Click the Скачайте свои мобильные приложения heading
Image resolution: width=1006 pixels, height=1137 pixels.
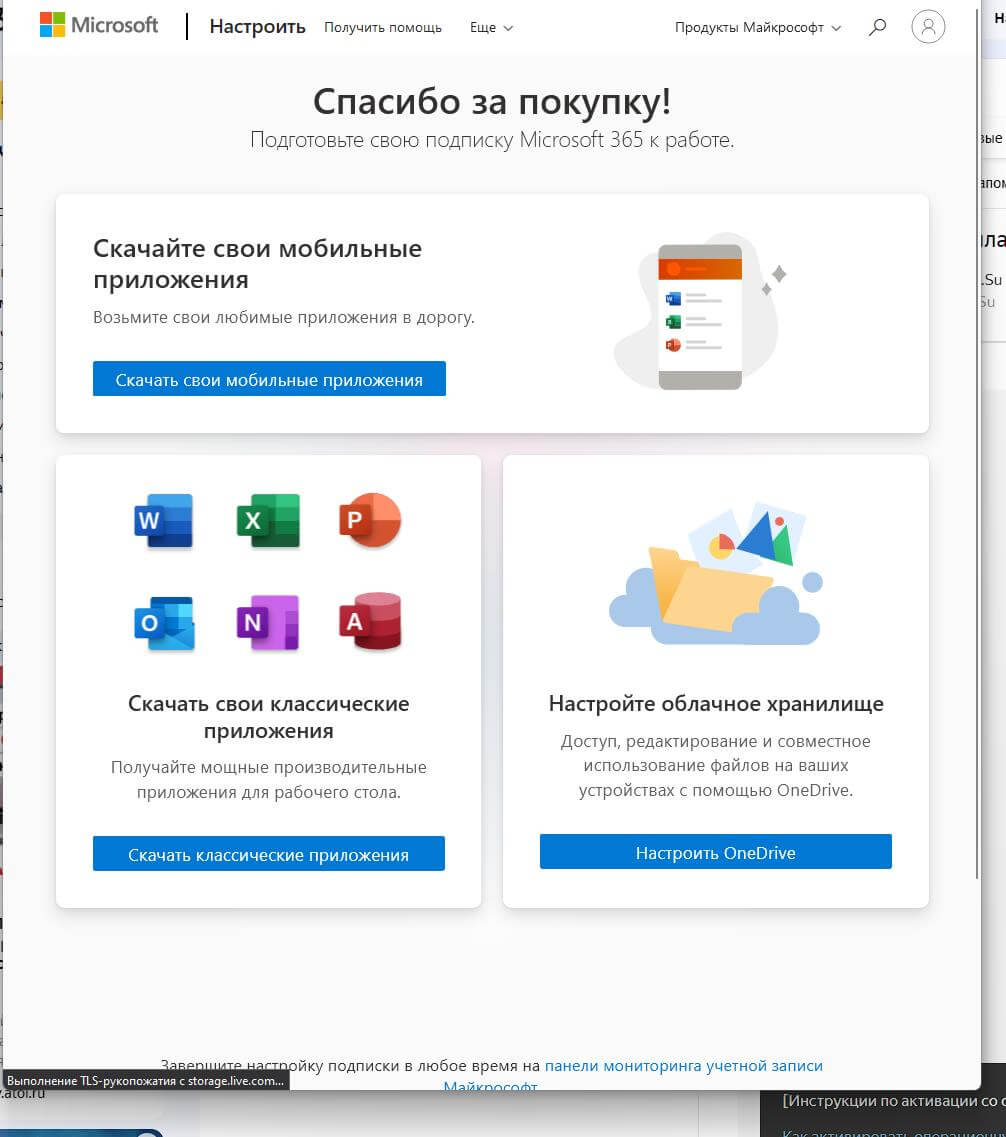click(x=257, y=263)
